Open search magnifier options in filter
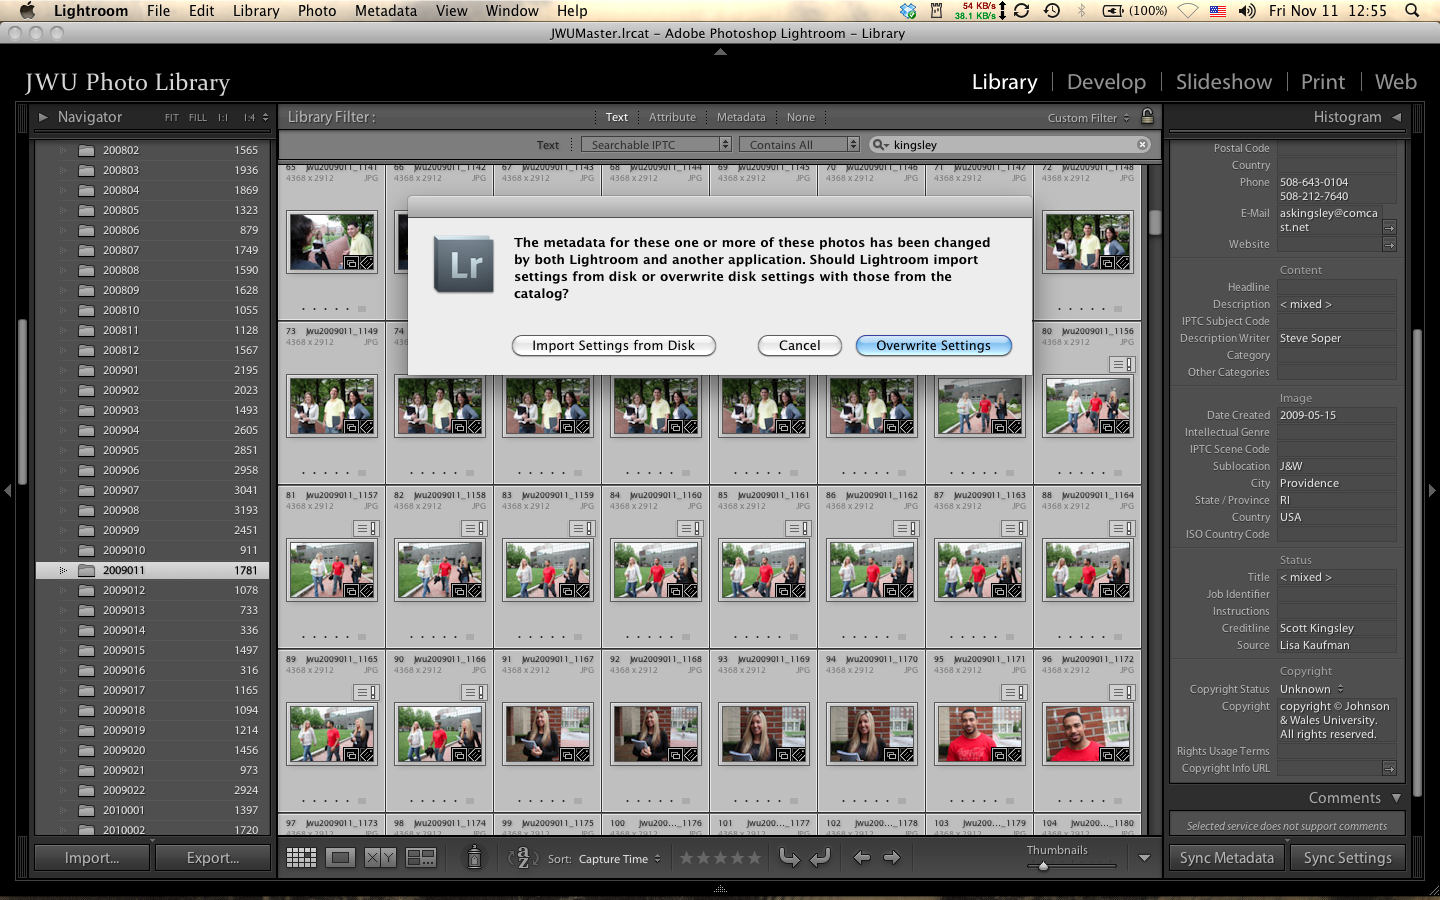Viewport: 1440px width, 900px height. click(x=881, y=145)
